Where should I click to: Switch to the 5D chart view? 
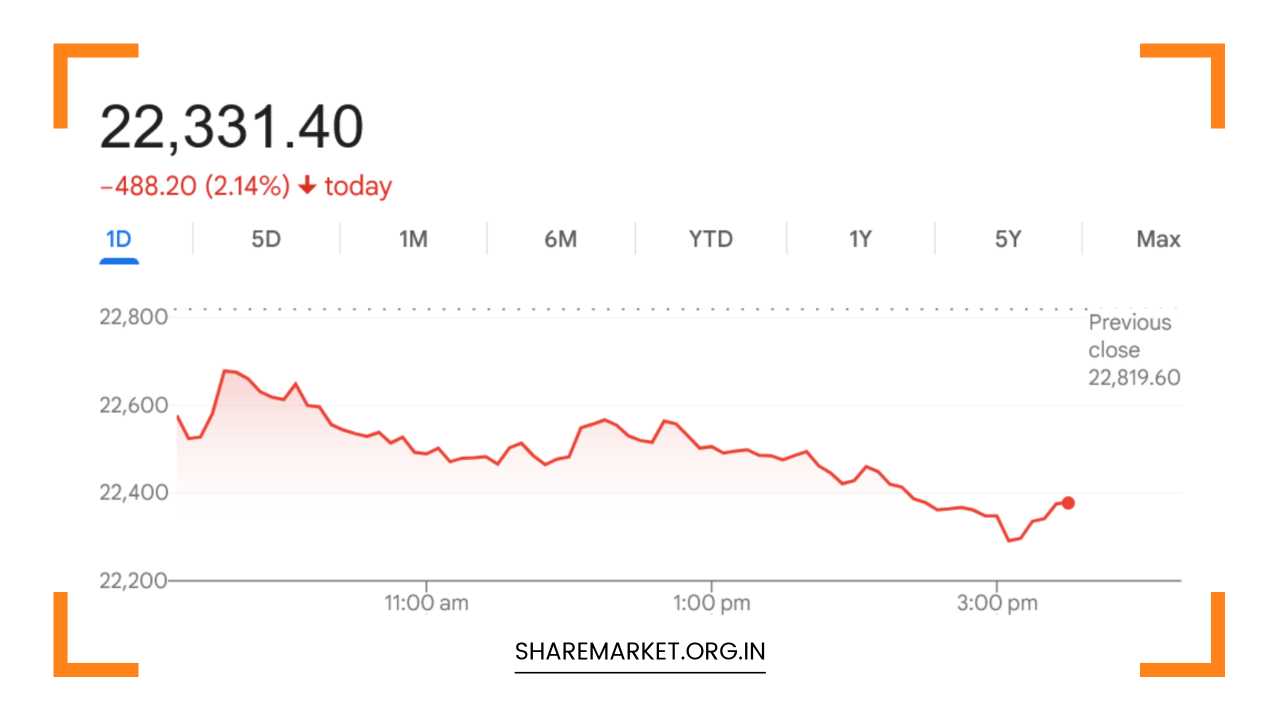coord(265,239)
